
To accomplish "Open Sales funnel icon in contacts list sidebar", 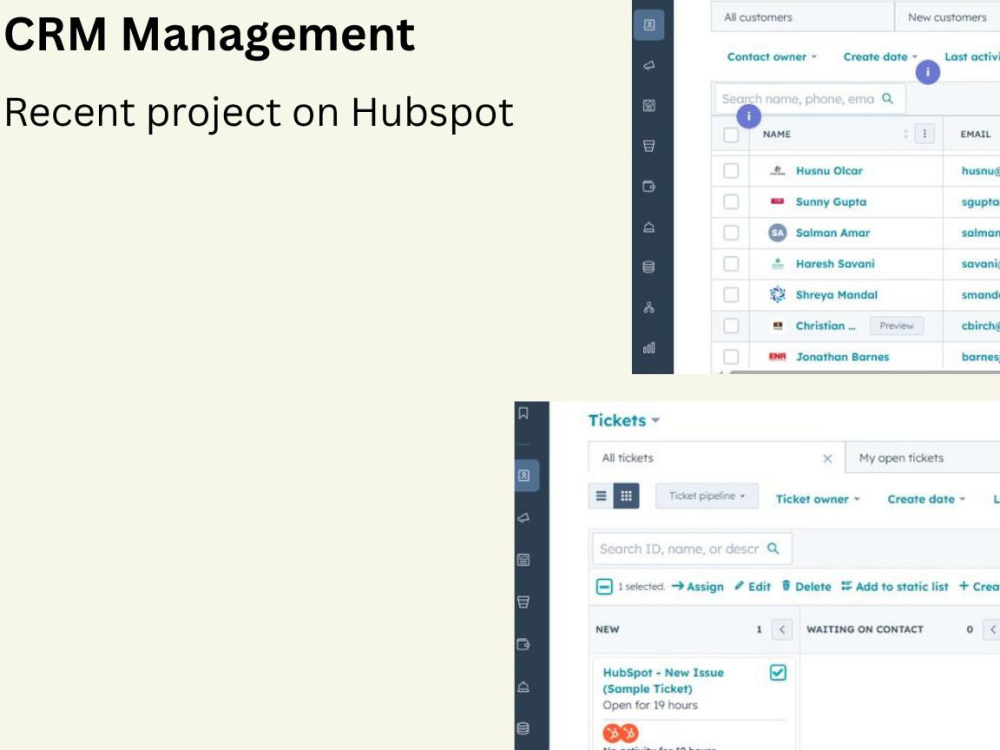I will click(649, 146).
